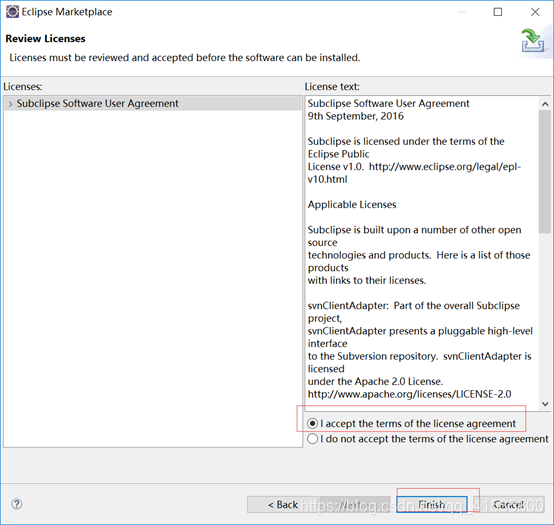Click 'under the Apache 2.0 License.' line
554x525 pixels.
click(x=375, y=382)
